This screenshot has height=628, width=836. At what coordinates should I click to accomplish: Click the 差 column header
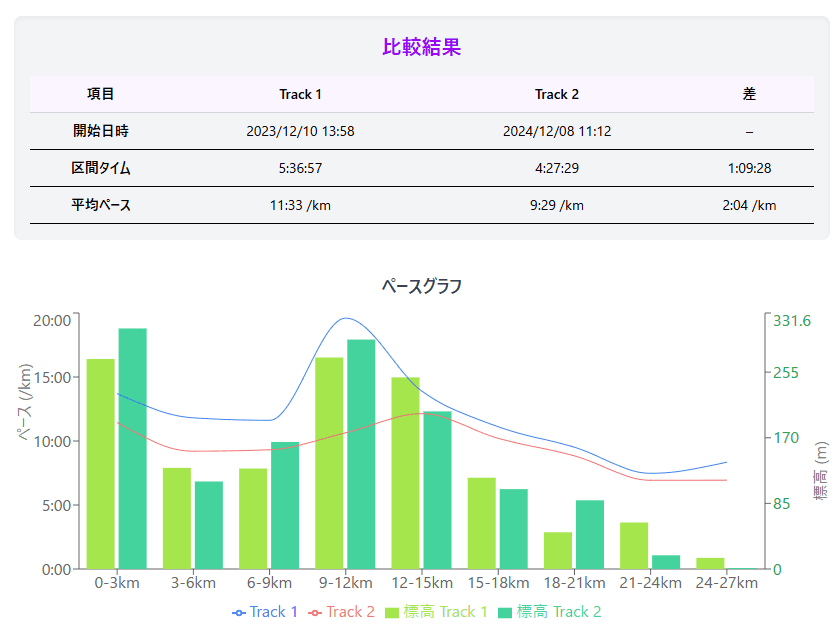(749, 94)
